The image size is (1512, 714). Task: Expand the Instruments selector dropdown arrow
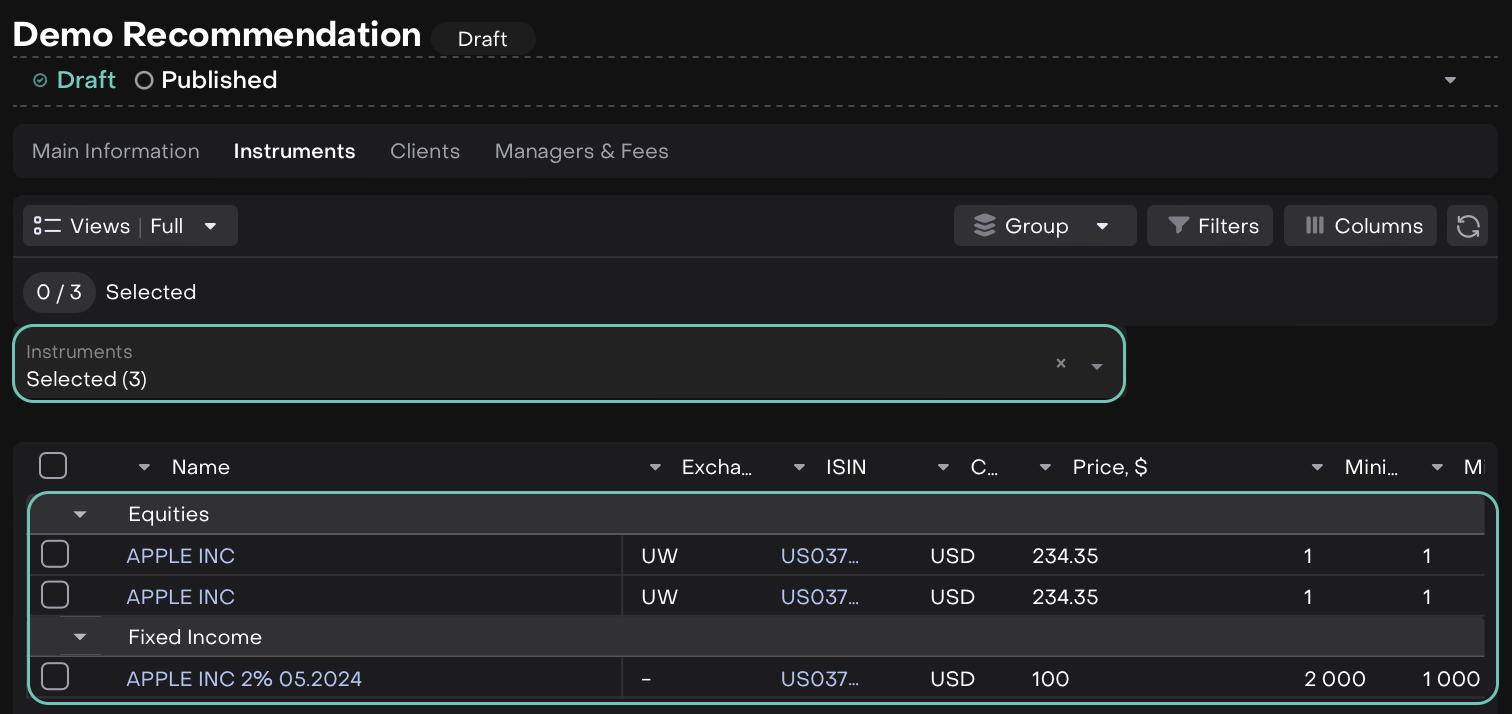(x=1097, y=366)
